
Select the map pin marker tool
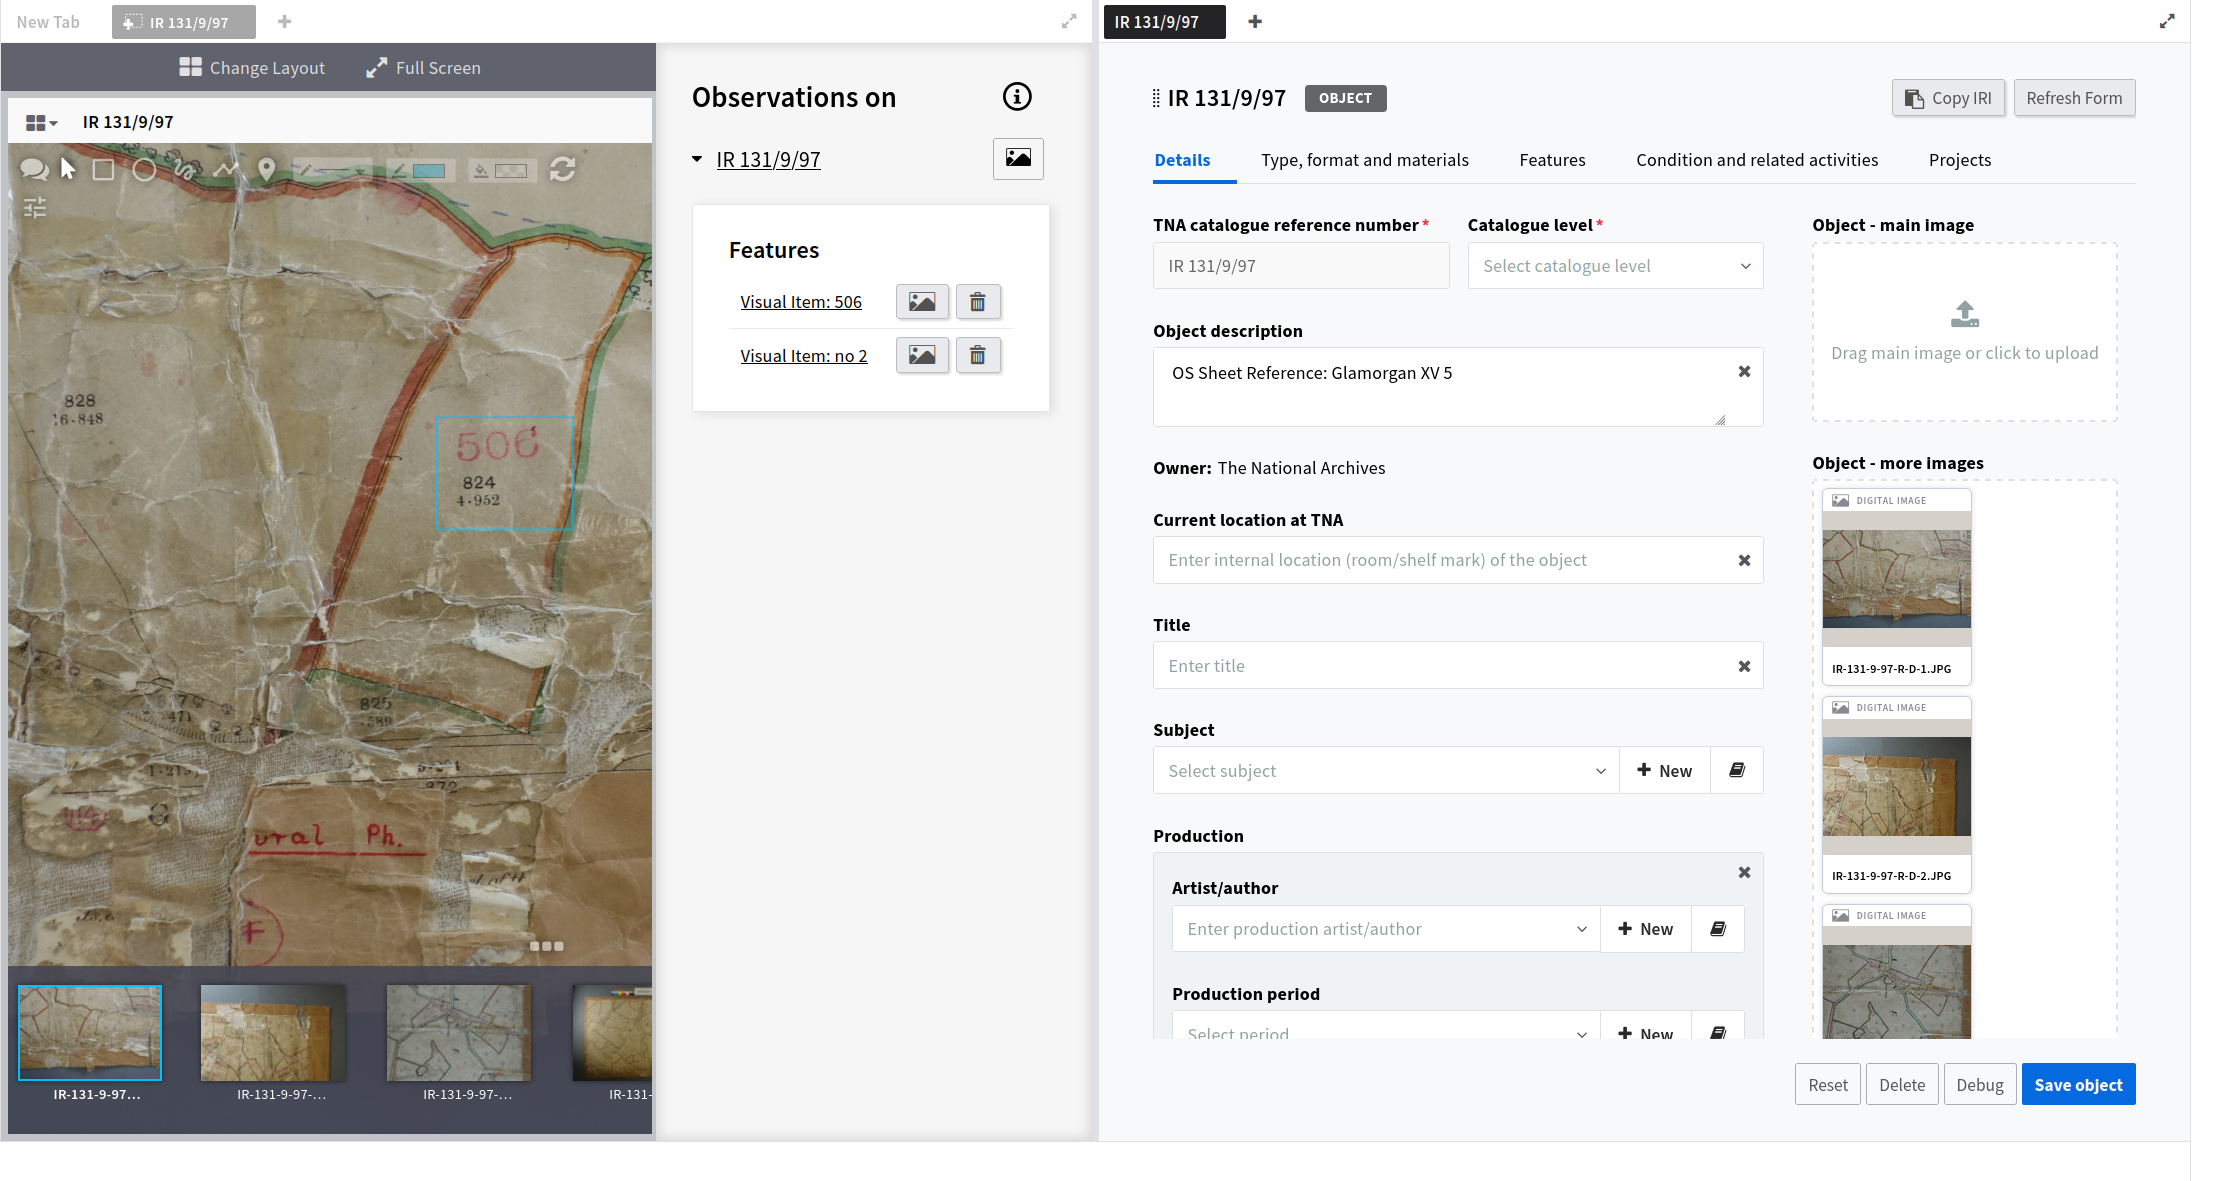pyautogui.click(x=266, y=170)
